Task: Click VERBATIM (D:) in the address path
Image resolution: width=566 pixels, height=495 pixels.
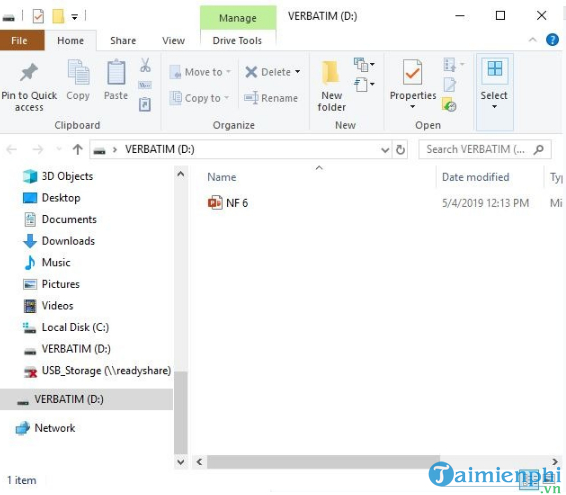Action: (160, 149)
